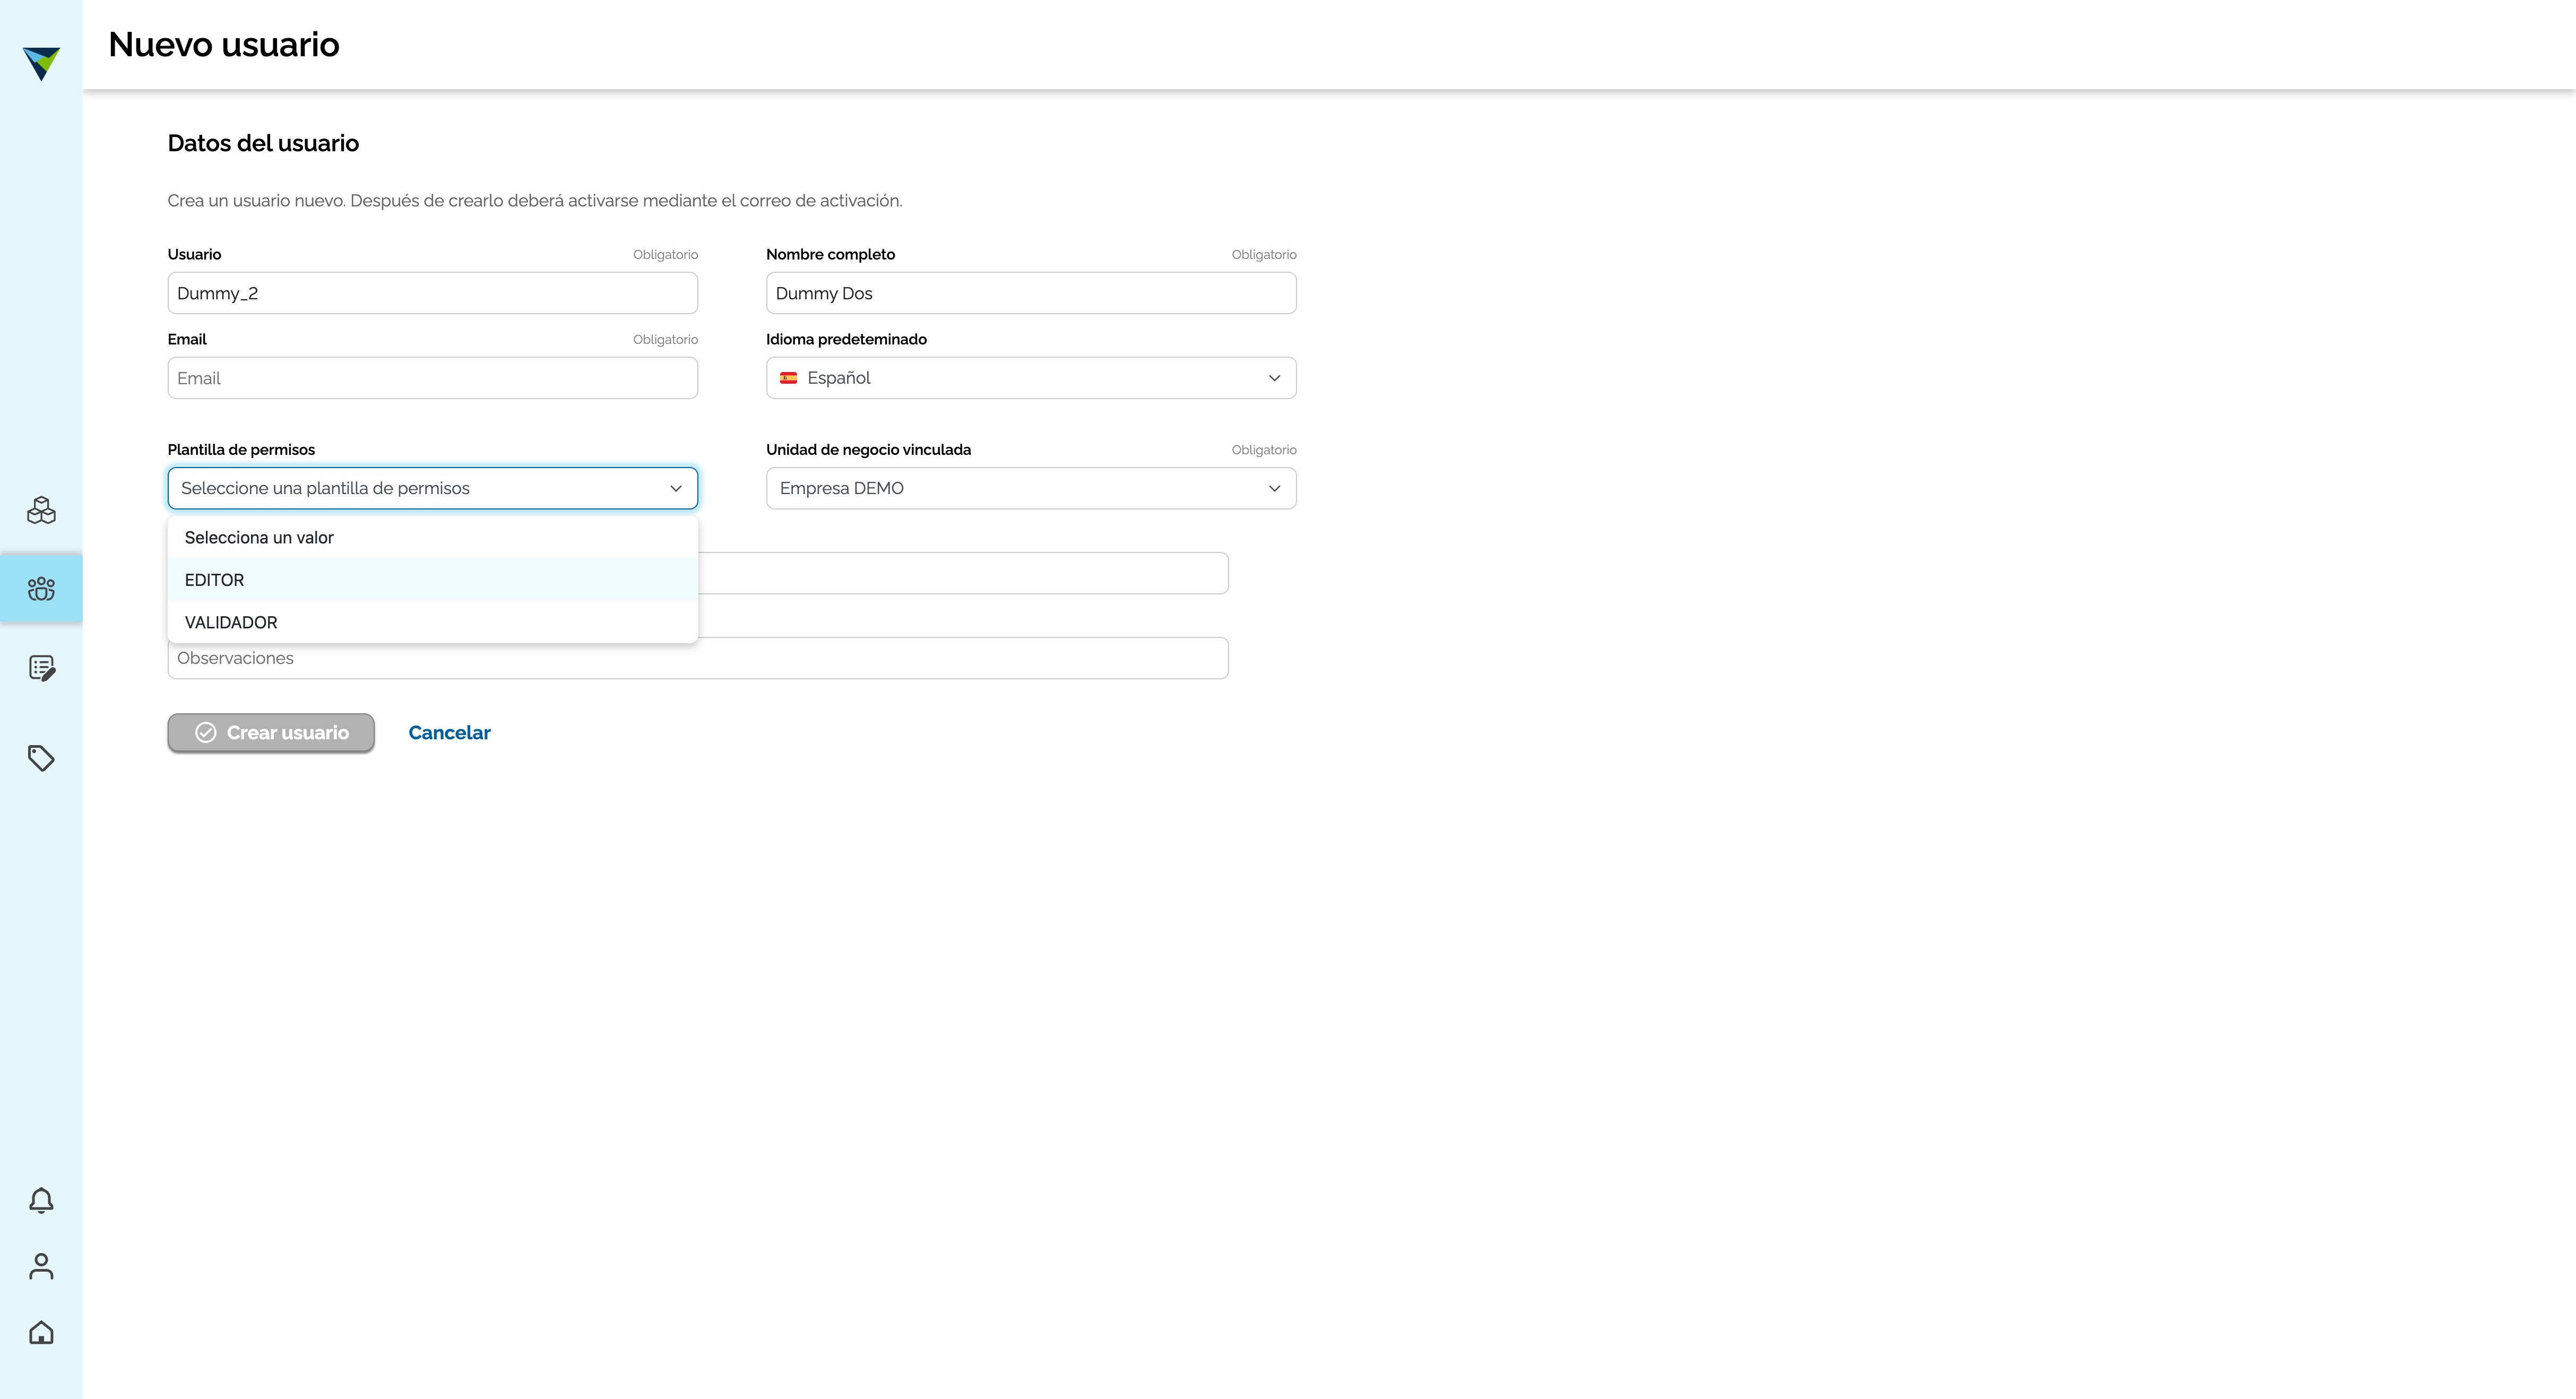
Task: Click the Crear usuario button
Action: pyautogui.click(x=271, y=733)
